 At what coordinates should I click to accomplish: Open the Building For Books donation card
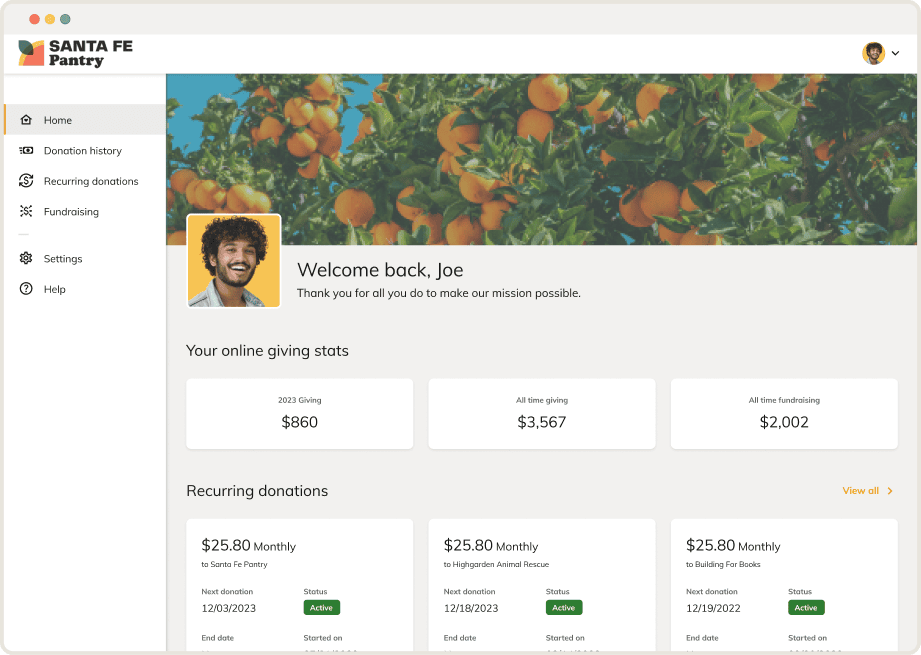(x=784, y=580)
